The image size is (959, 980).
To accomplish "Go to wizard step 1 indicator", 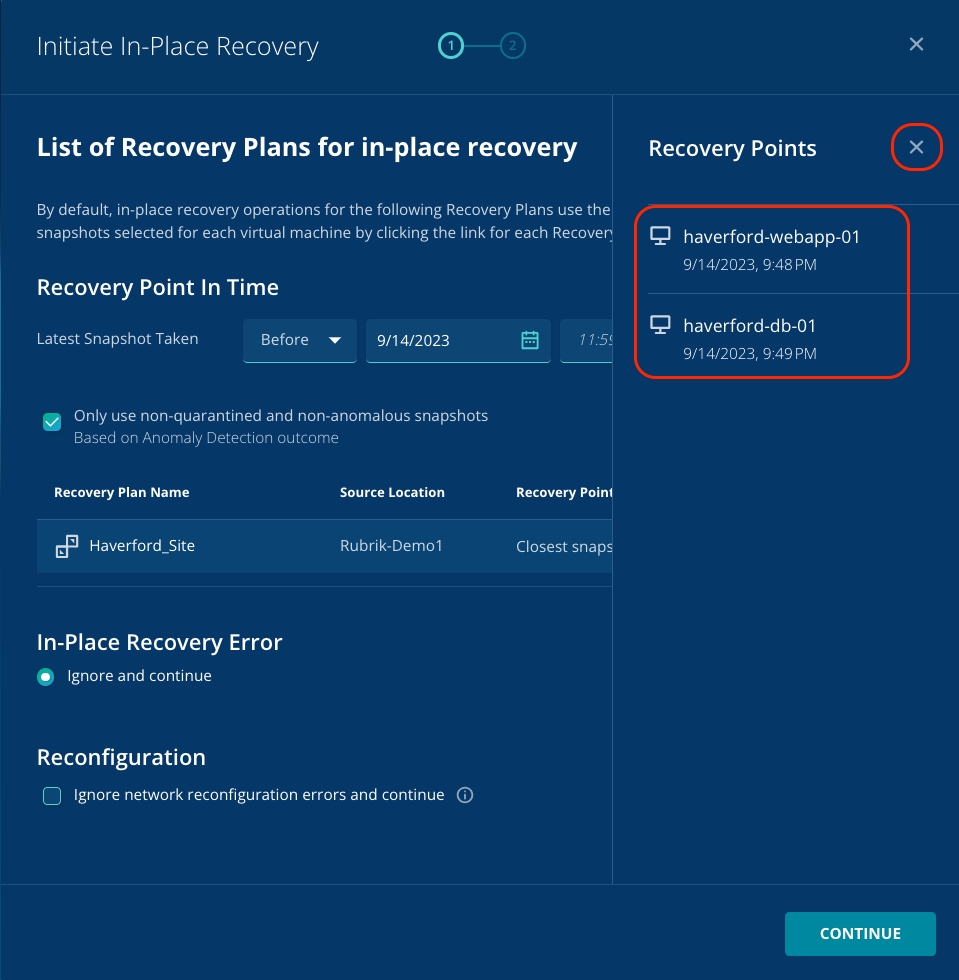I will 451,45.
